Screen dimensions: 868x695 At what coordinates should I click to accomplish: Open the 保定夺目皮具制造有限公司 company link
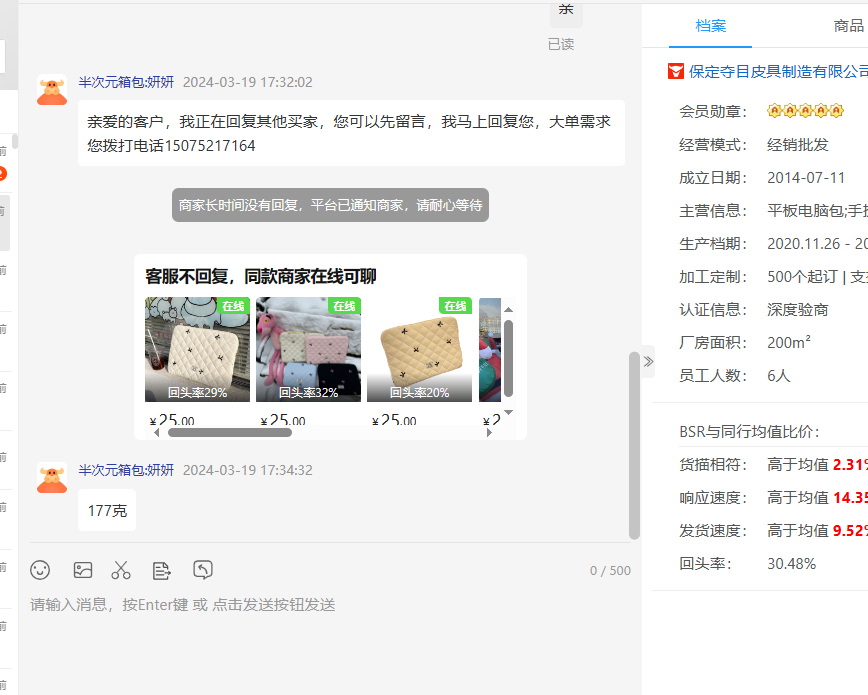[778, 71]
